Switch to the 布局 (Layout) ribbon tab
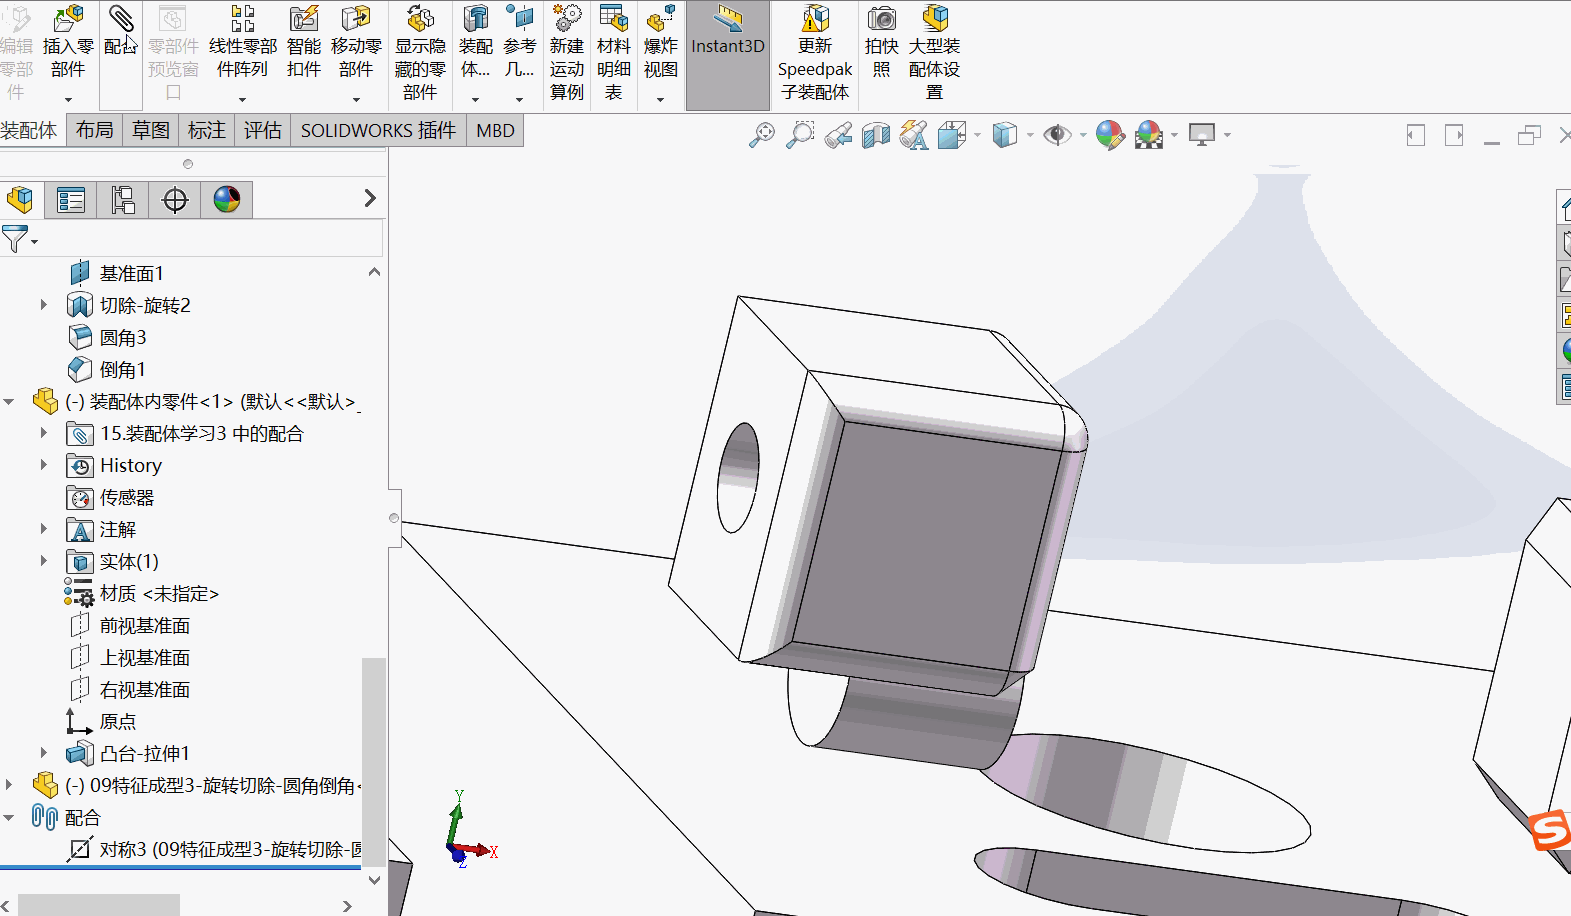This screenshot has height=916, width=1571. click(x=95, y=130)
